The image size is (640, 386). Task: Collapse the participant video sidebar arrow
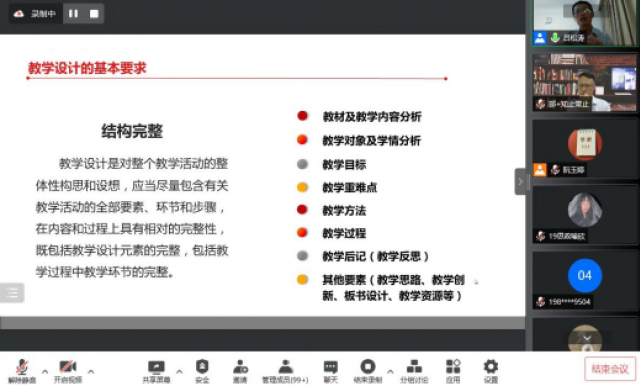click(x=520, y=182)
